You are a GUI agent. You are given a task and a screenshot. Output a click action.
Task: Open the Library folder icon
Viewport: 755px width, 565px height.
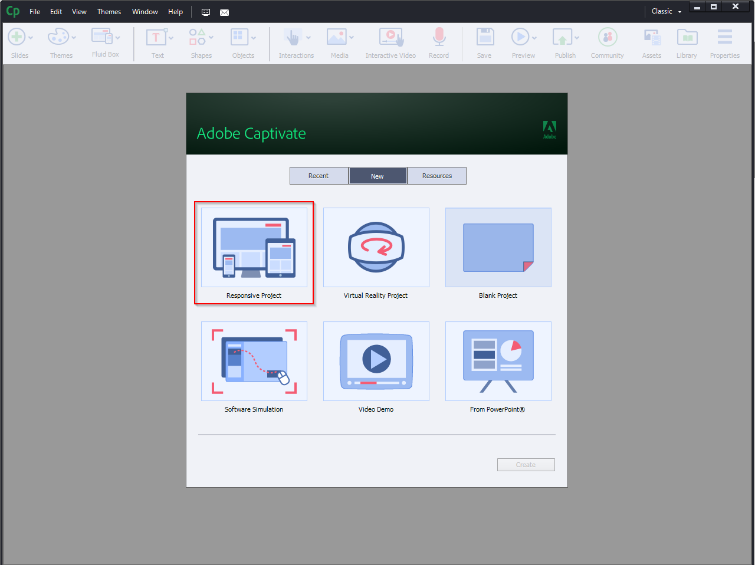click(687, 37)
